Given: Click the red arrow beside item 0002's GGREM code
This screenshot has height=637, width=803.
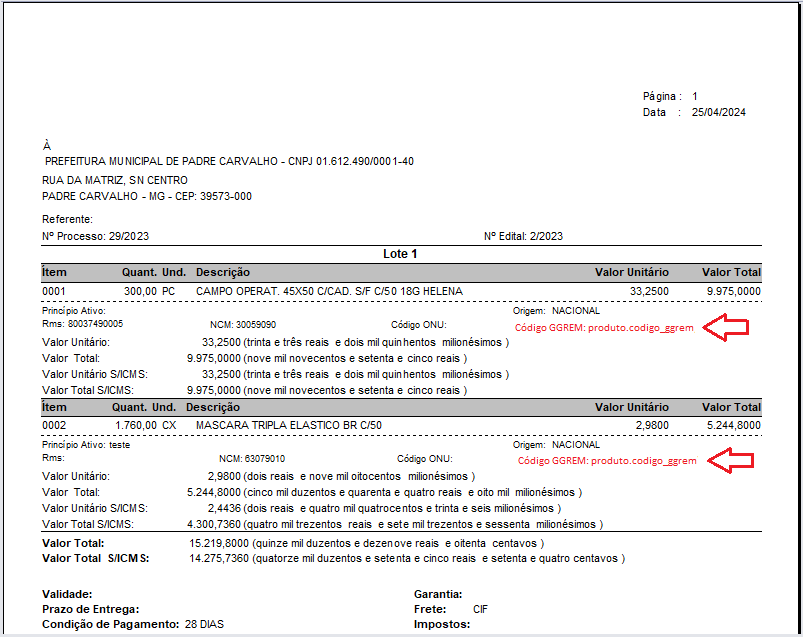Looking at the screenshot, I should pyautogui.click(x=730, y=460).
